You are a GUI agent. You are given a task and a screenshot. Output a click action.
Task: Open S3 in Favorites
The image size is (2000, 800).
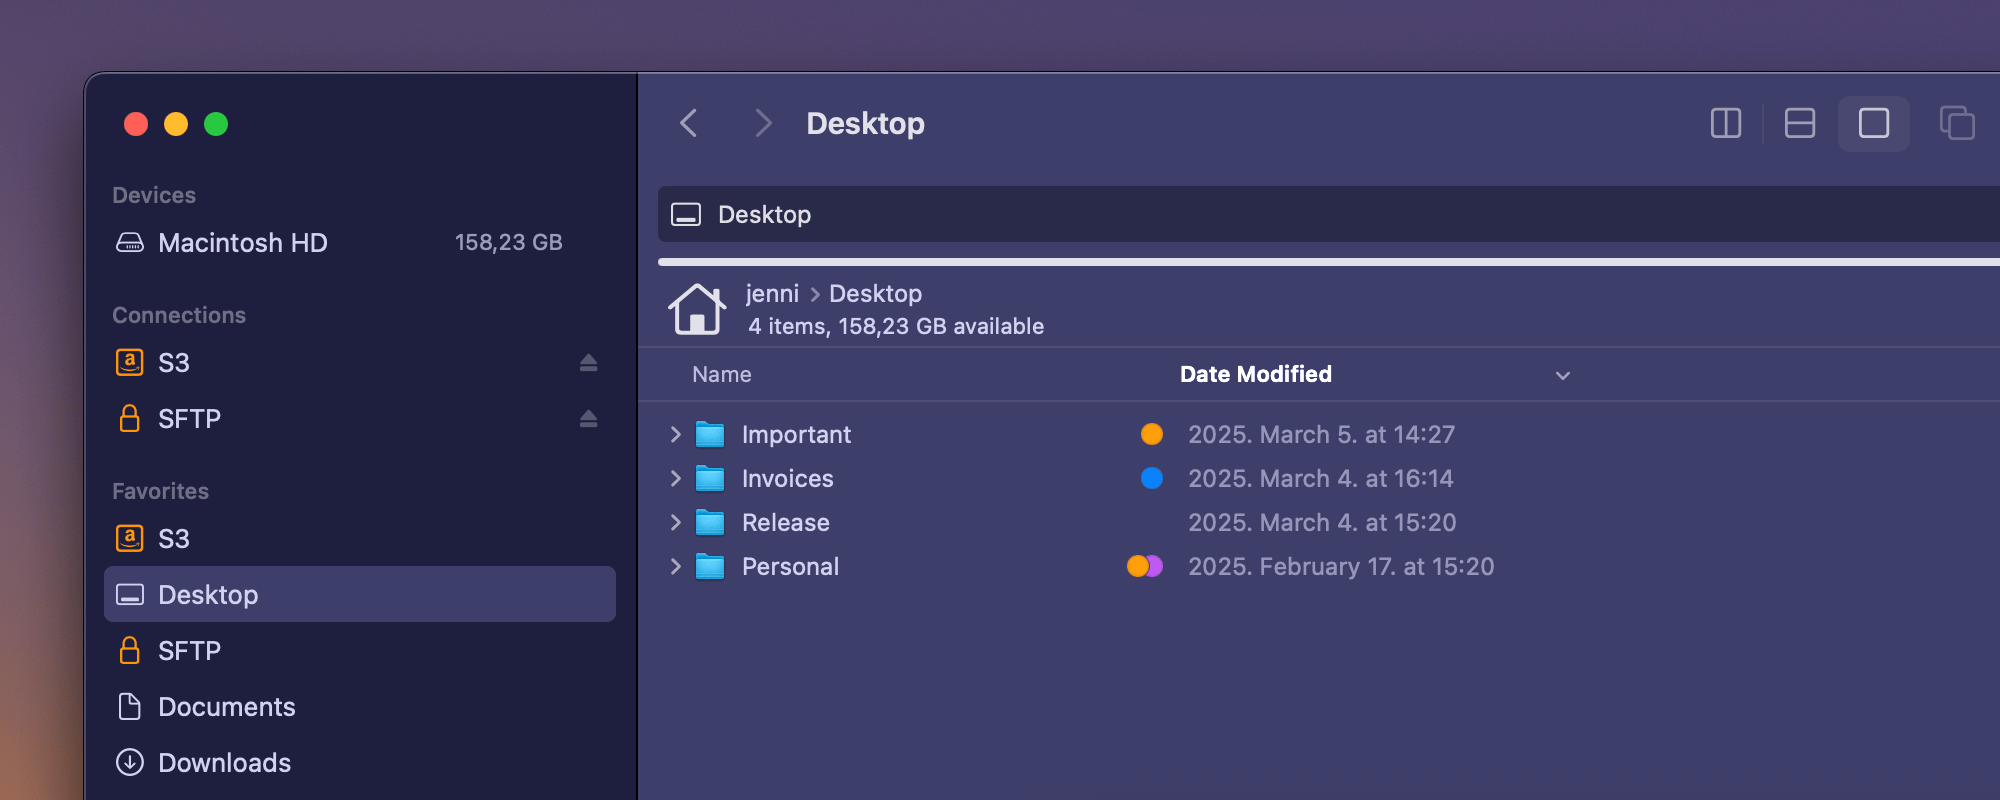click(x=360, y=539)
